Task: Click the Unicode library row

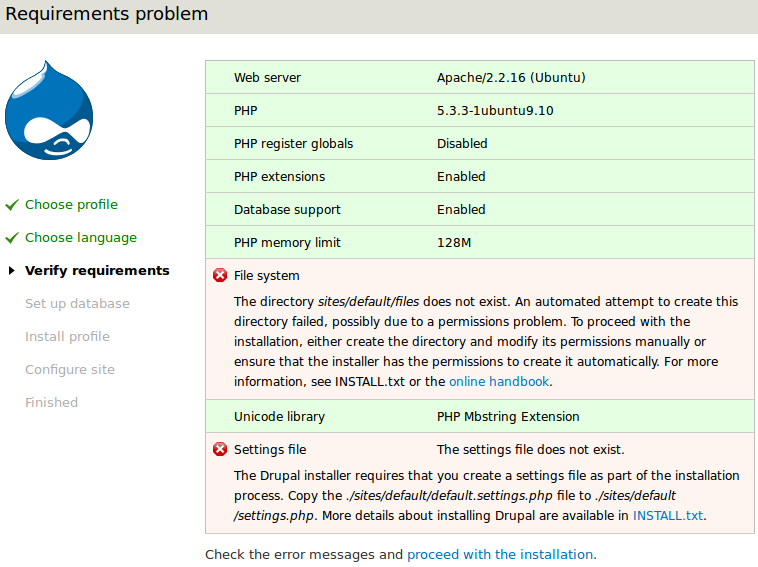Action: [480, 417]
